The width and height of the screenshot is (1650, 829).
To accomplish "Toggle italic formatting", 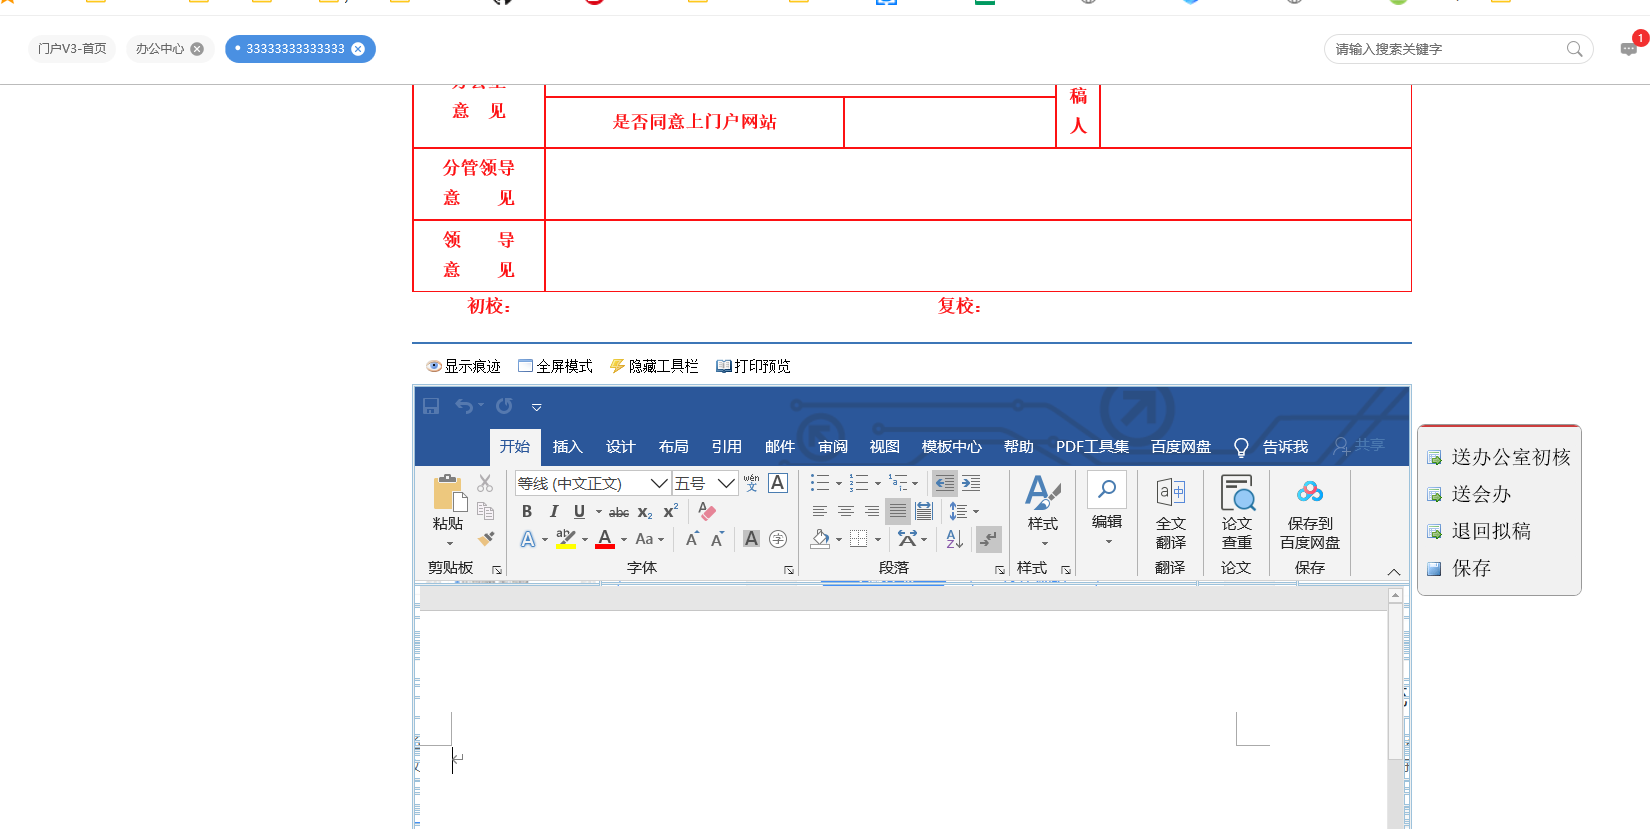I will [x=553, y=512].
